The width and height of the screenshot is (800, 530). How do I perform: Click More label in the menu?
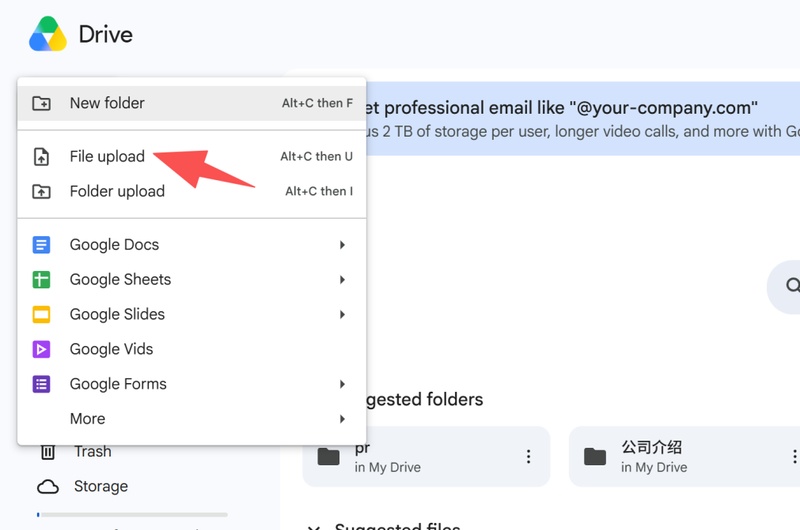88,419
